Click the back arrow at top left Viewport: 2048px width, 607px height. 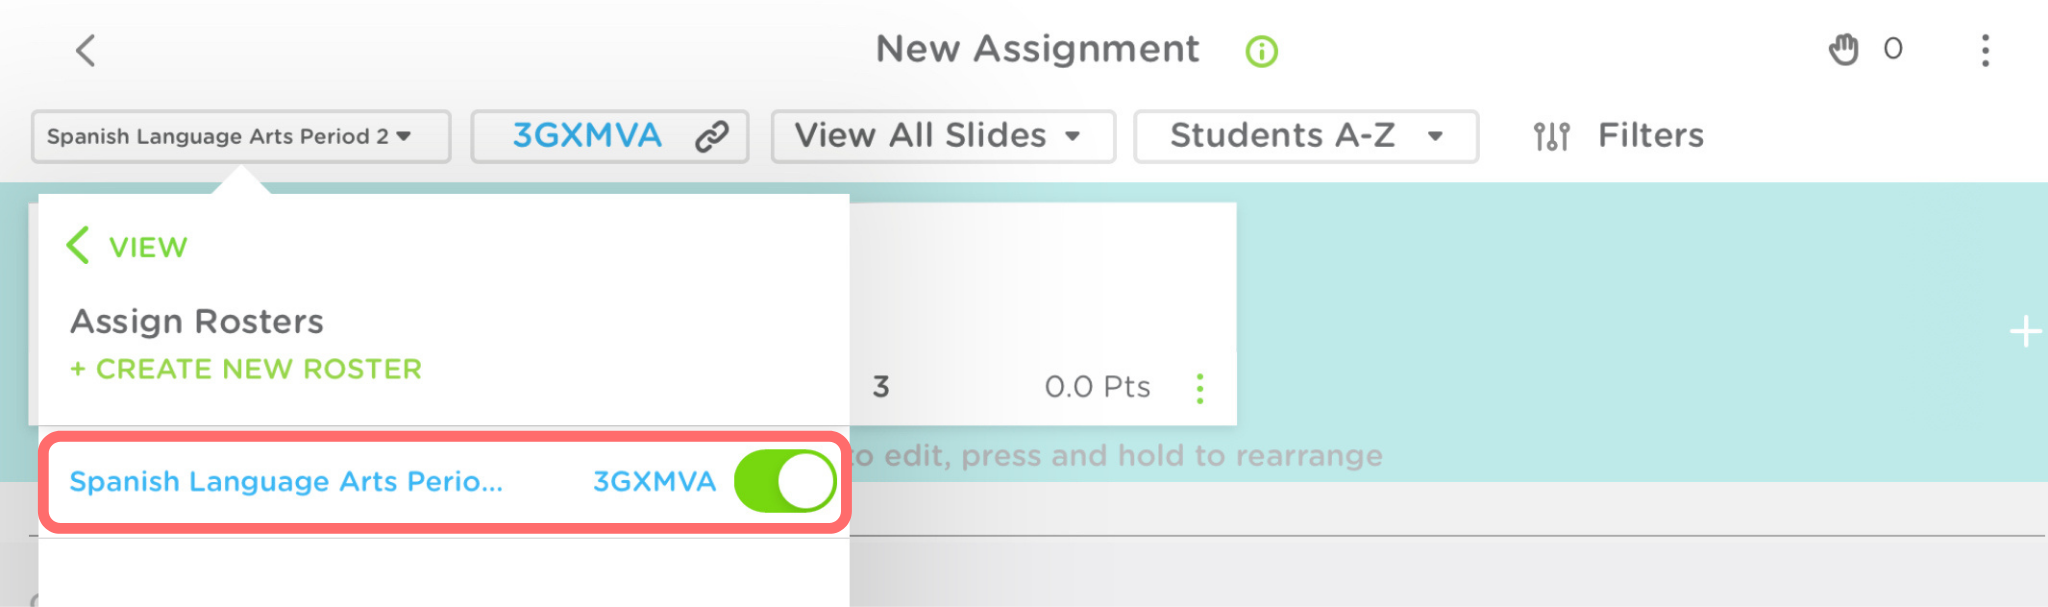[86, 50]
